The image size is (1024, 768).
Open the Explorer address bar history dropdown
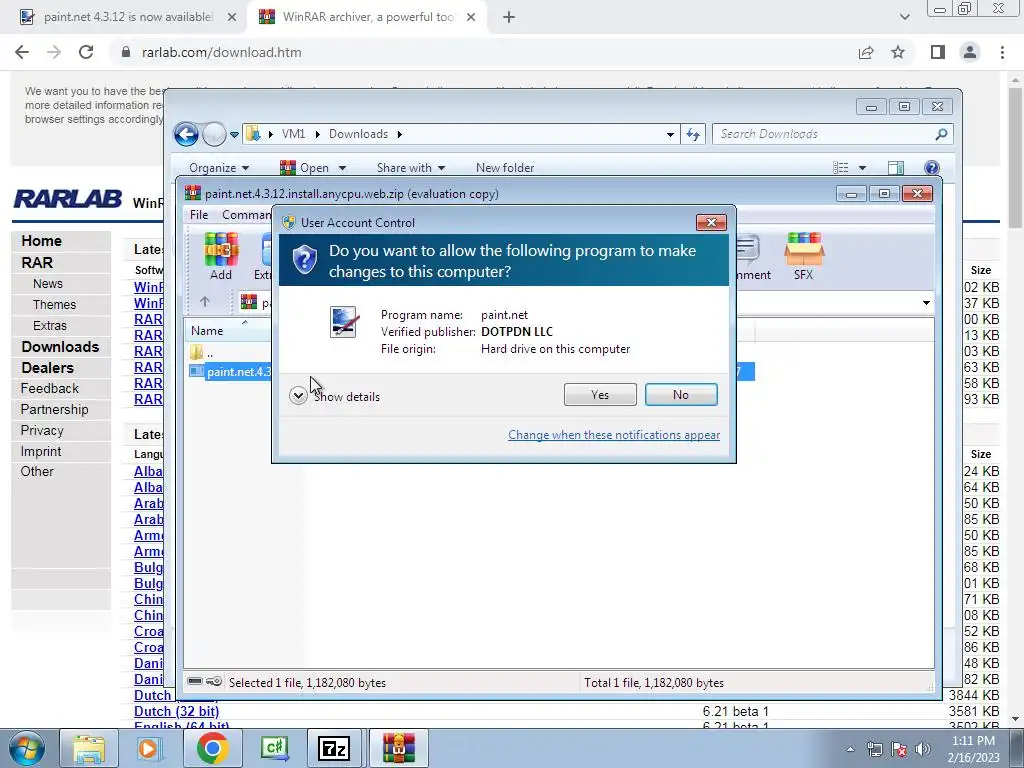(670, 135)
